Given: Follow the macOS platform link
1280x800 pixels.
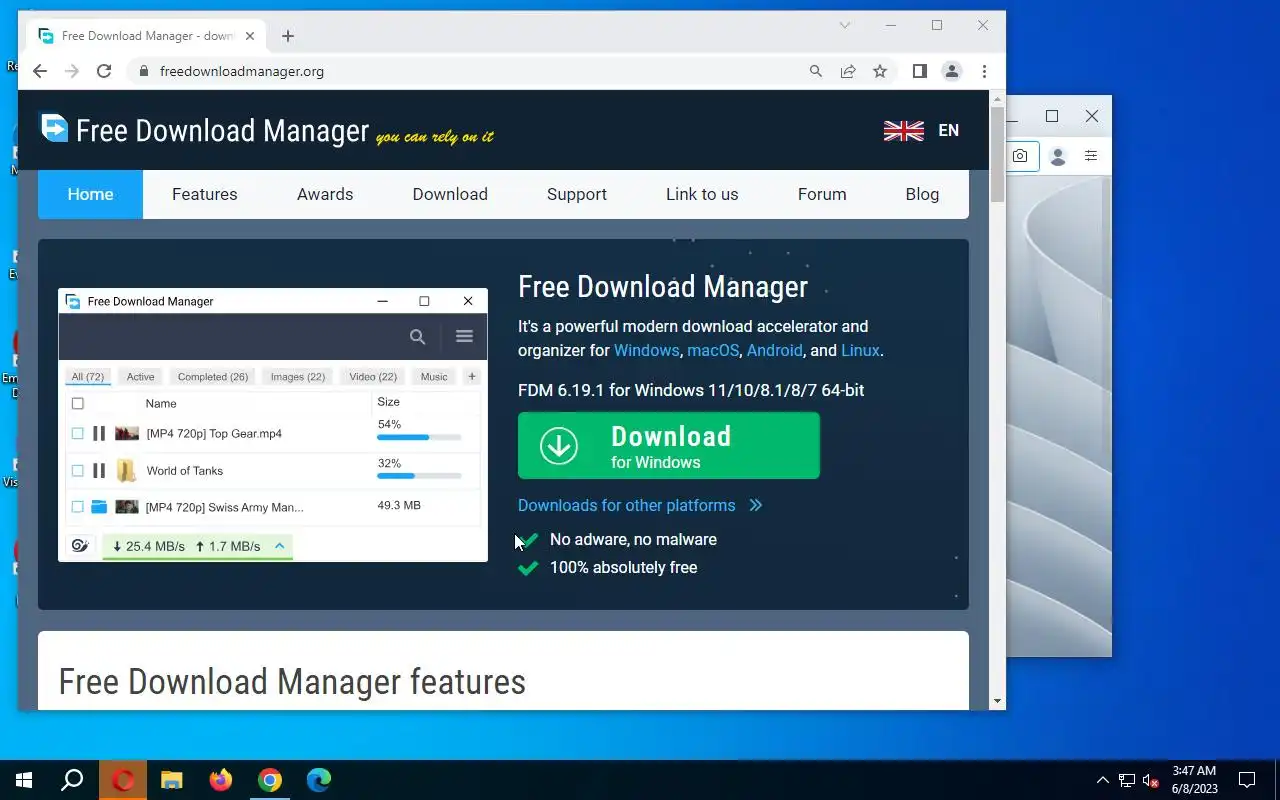Looking at the screenshot, I should 713,350.
